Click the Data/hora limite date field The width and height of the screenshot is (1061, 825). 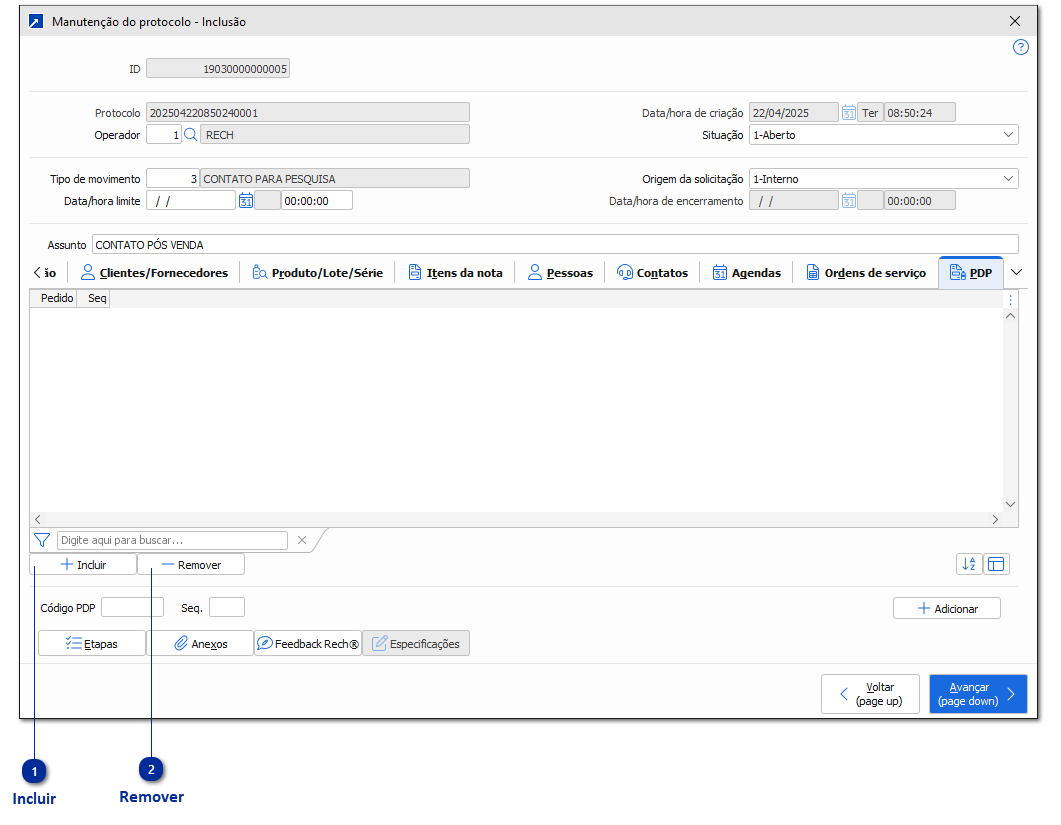tap(191, 201)
